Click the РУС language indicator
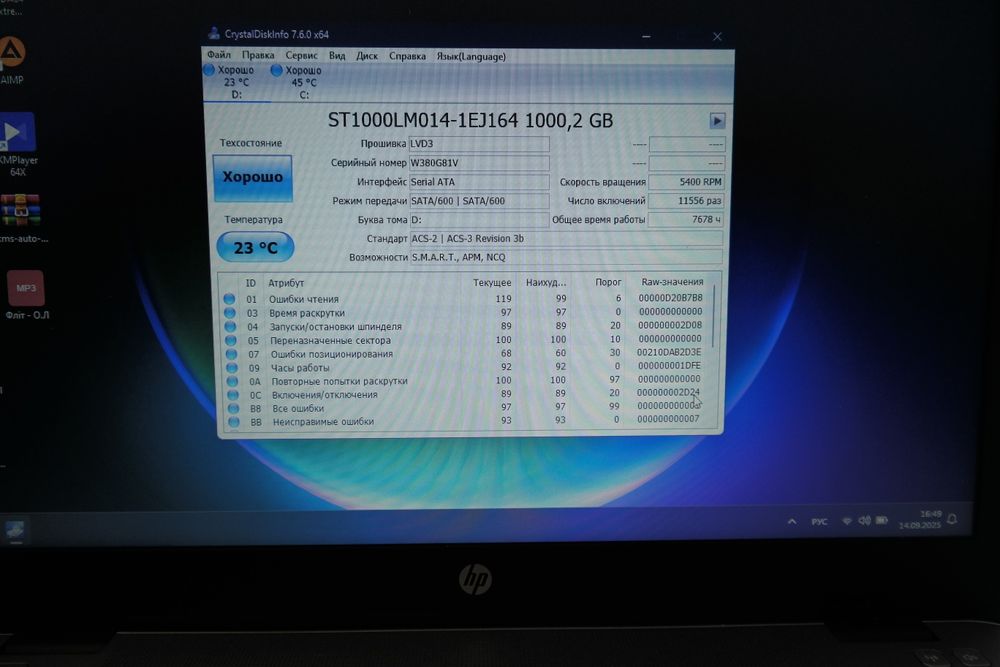The image size is (1000, 667). point(820,522)
